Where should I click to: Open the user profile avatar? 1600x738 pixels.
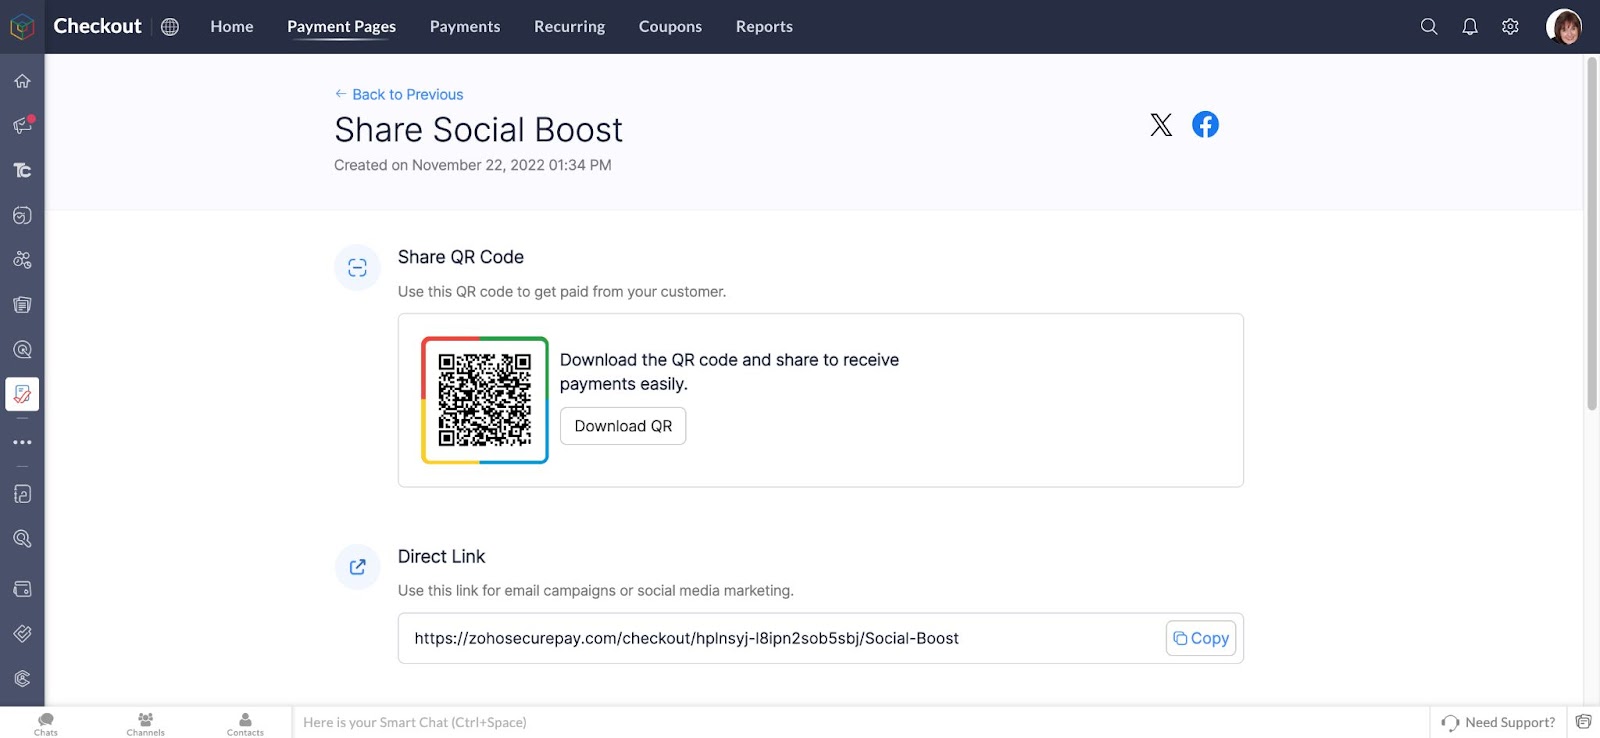tap(1564, 27)
